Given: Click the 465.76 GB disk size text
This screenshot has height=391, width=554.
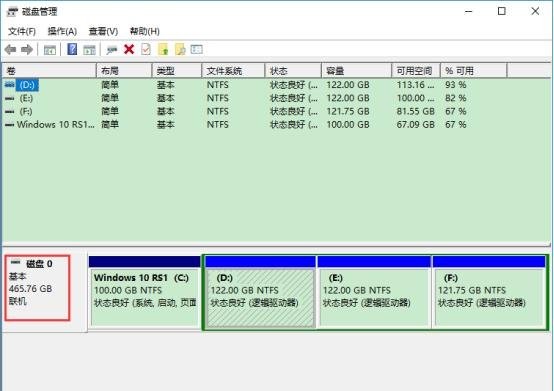Looking at the screenshot, I should (x=30, y=289).
